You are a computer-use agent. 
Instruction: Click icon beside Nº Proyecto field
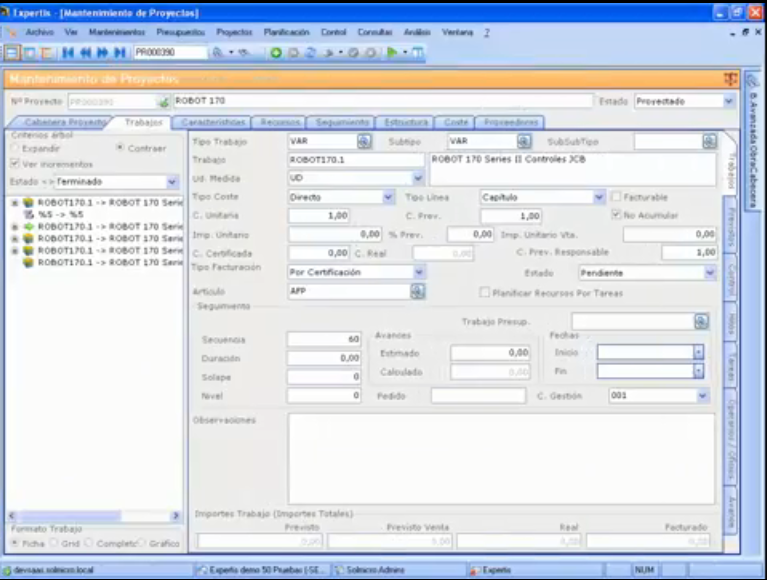pyautogui.click(x=163, y=102)
